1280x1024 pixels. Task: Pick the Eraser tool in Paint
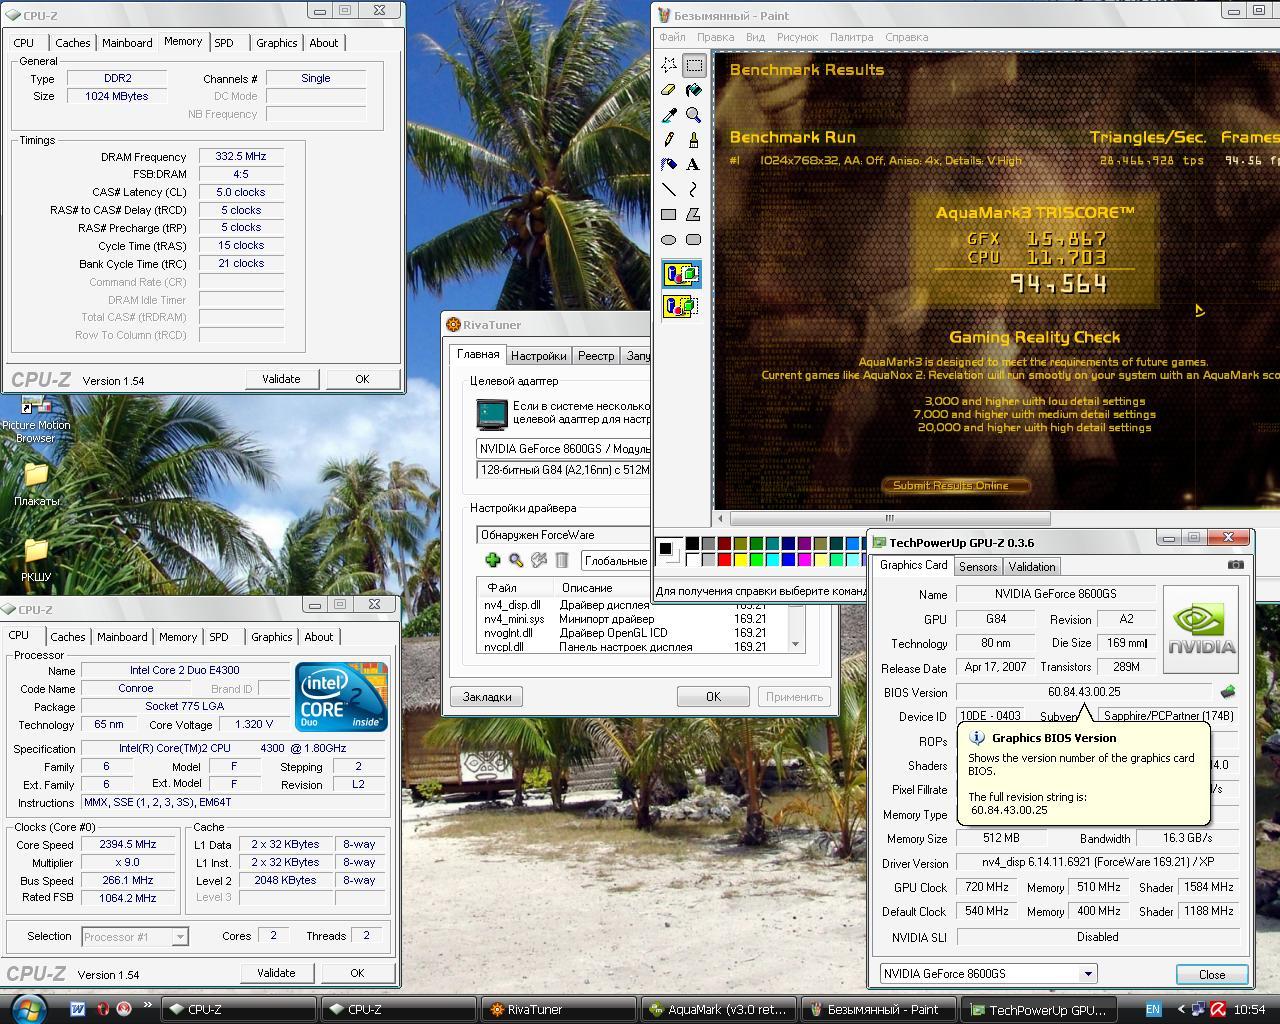[669, 90]
